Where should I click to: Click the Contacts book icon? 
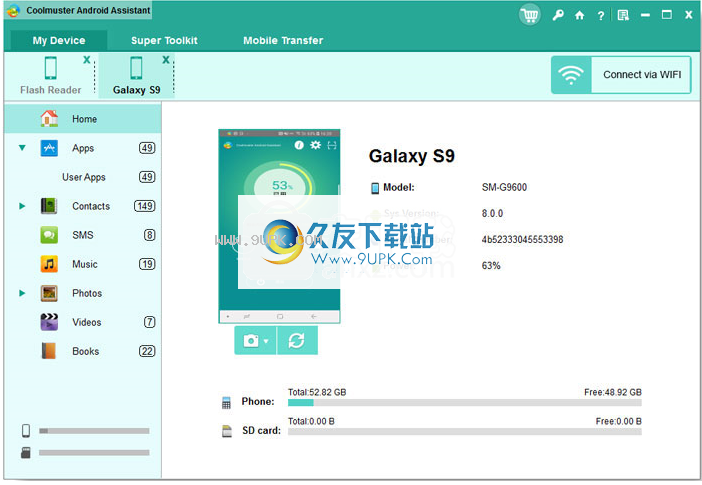[x=49, y=206]
